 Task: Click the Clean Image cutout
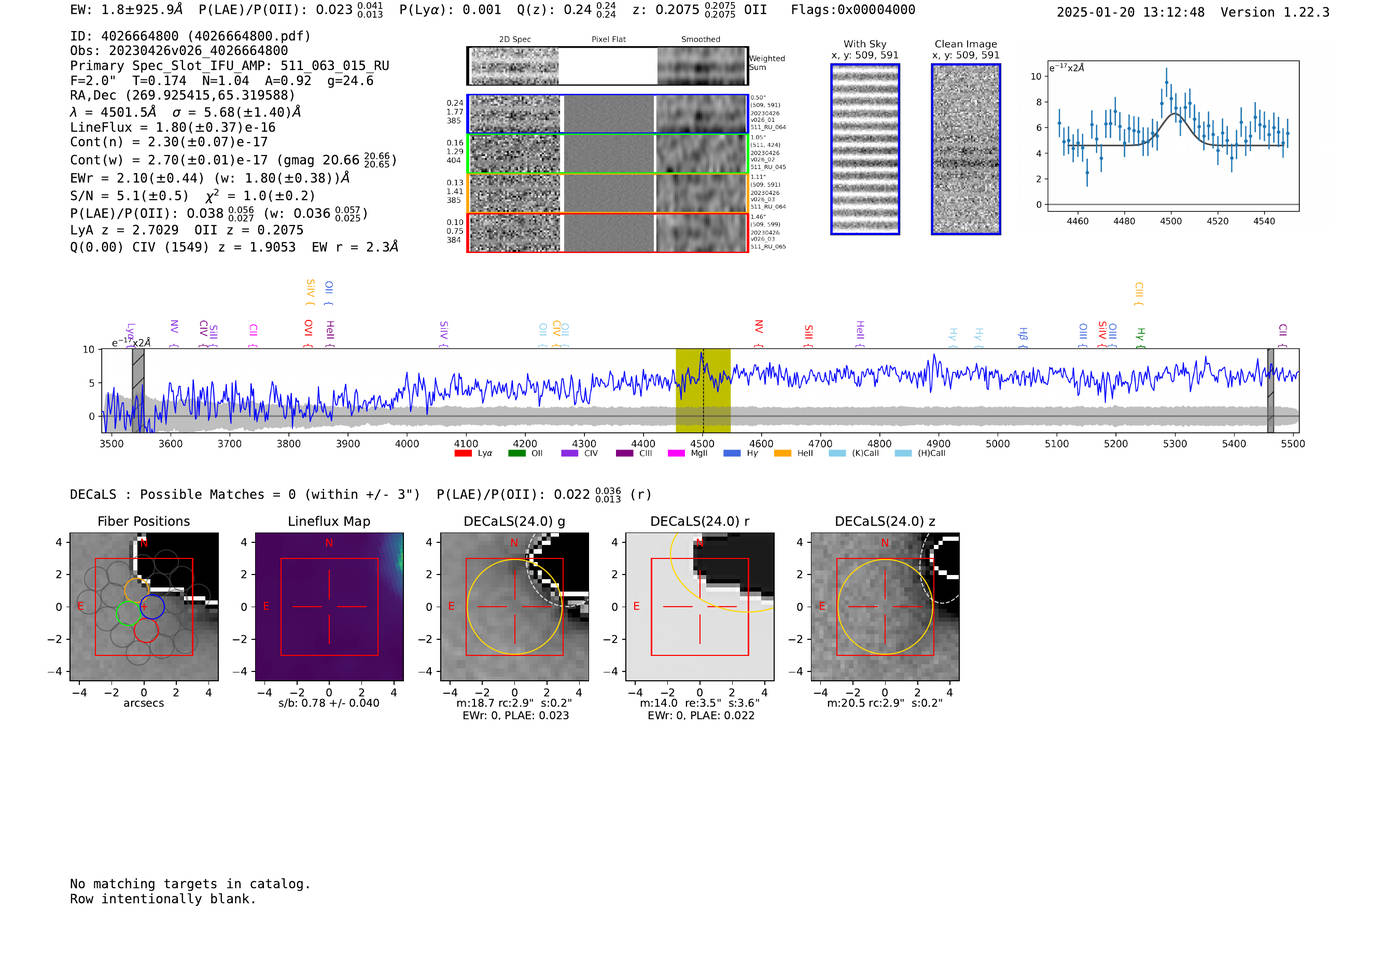point(966,149)
